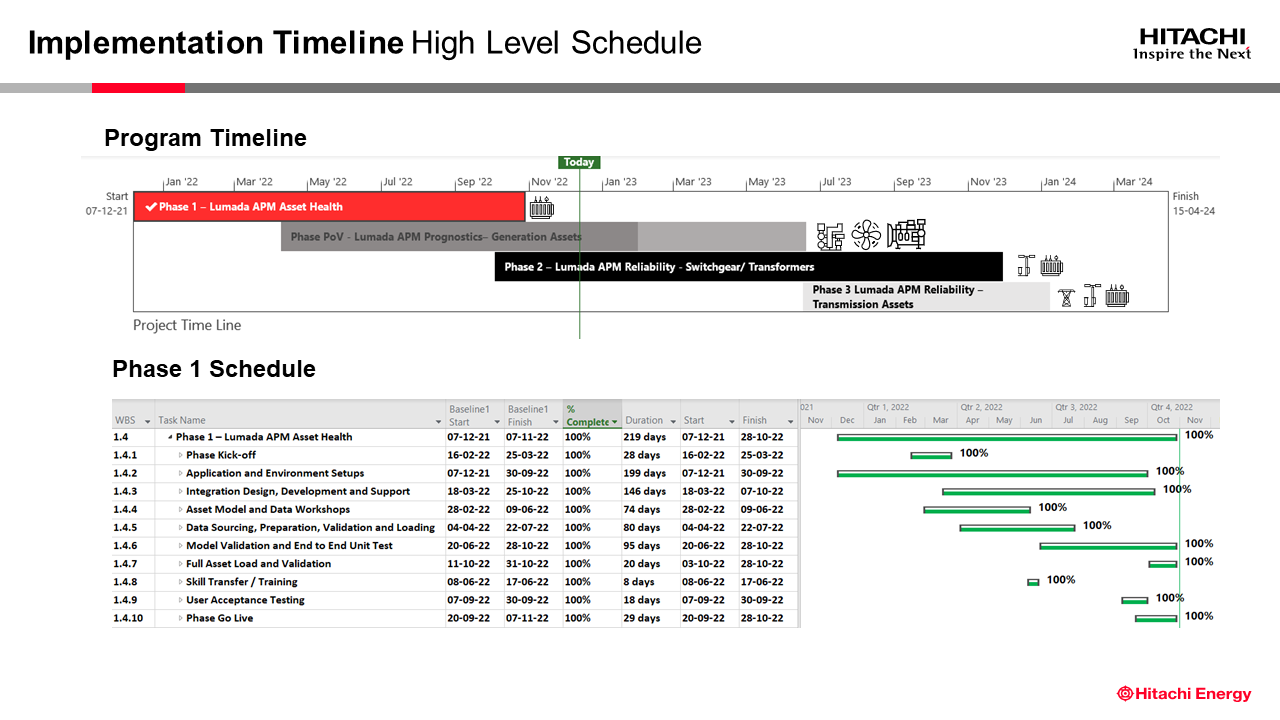The image size is (1280, 720).
Task: Click the piping plant icon after Phase PoV
Action: (830, 236)
